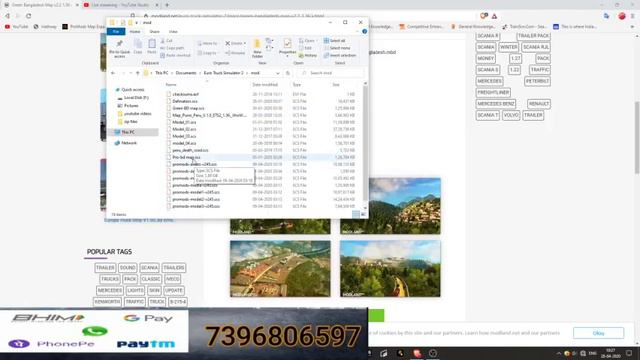The width and height of the screenshot is (640, 360).
Task: Open Properties from the ribbon
Action: pyautogui.click(x=287, y=48)
